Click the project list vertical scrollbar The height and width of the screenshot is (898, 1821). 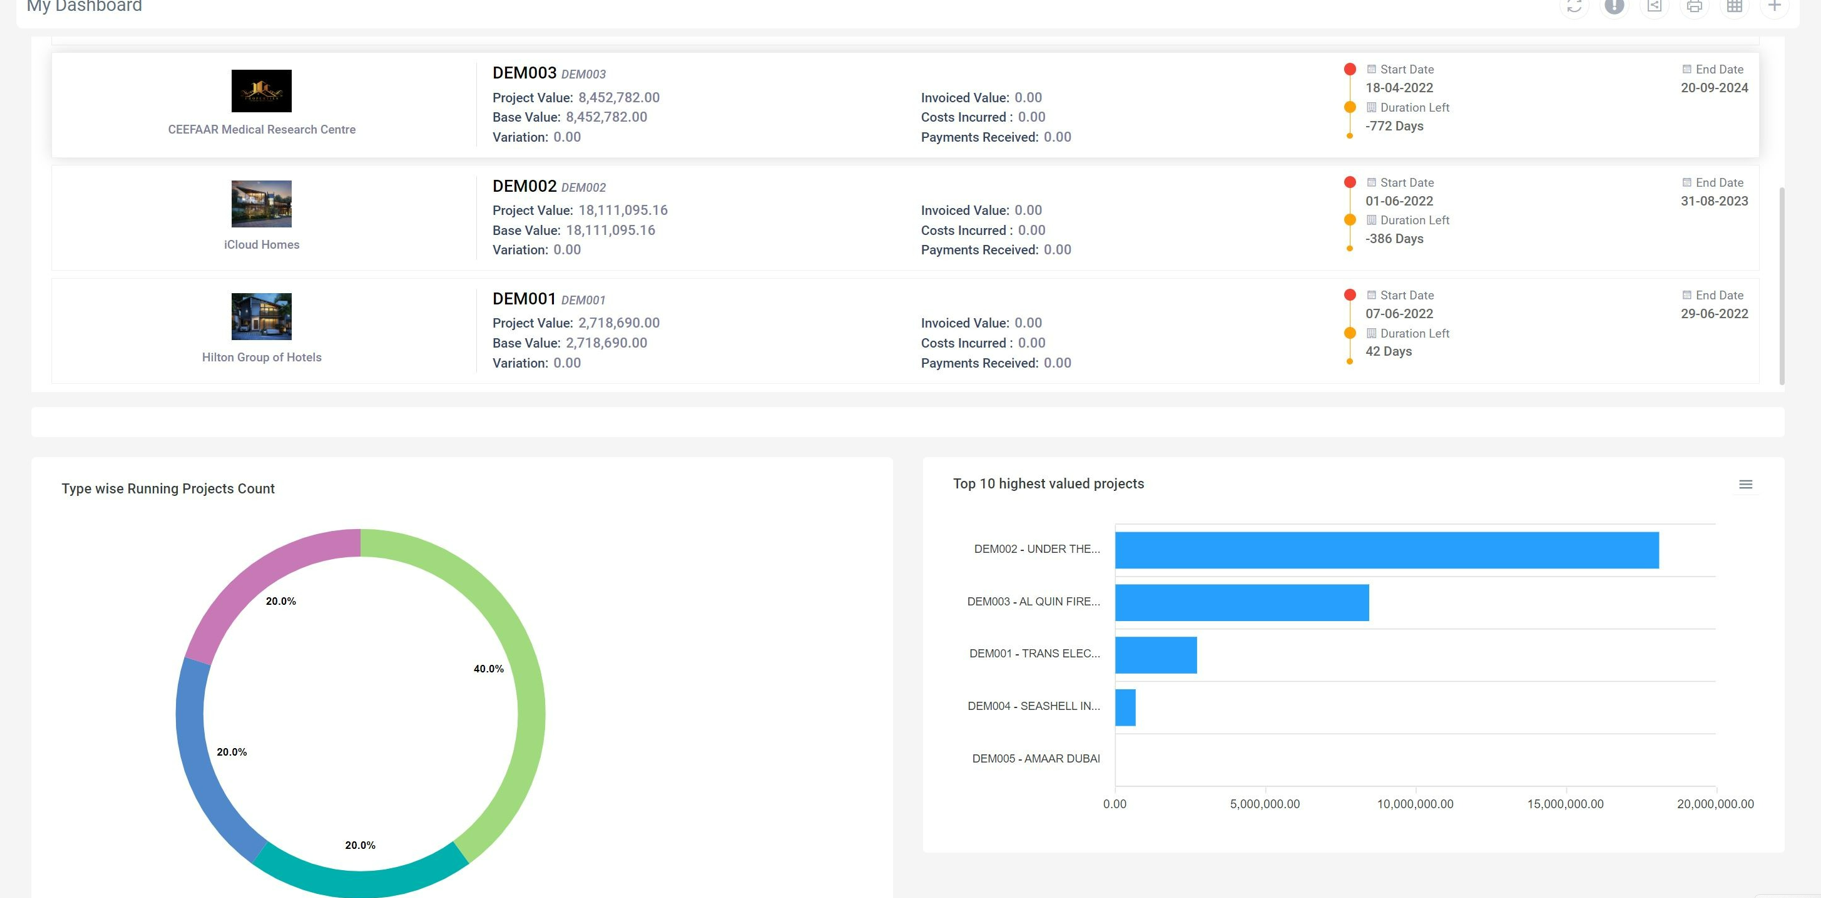pos(1781,285)
